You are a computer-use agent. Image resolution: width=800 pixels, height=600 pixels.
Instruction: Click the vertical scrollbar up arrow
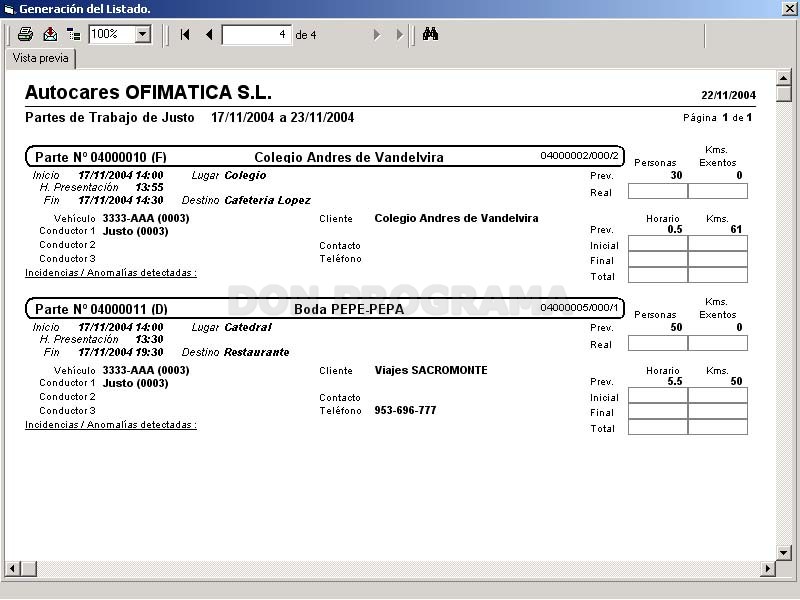tap(784, 78)
